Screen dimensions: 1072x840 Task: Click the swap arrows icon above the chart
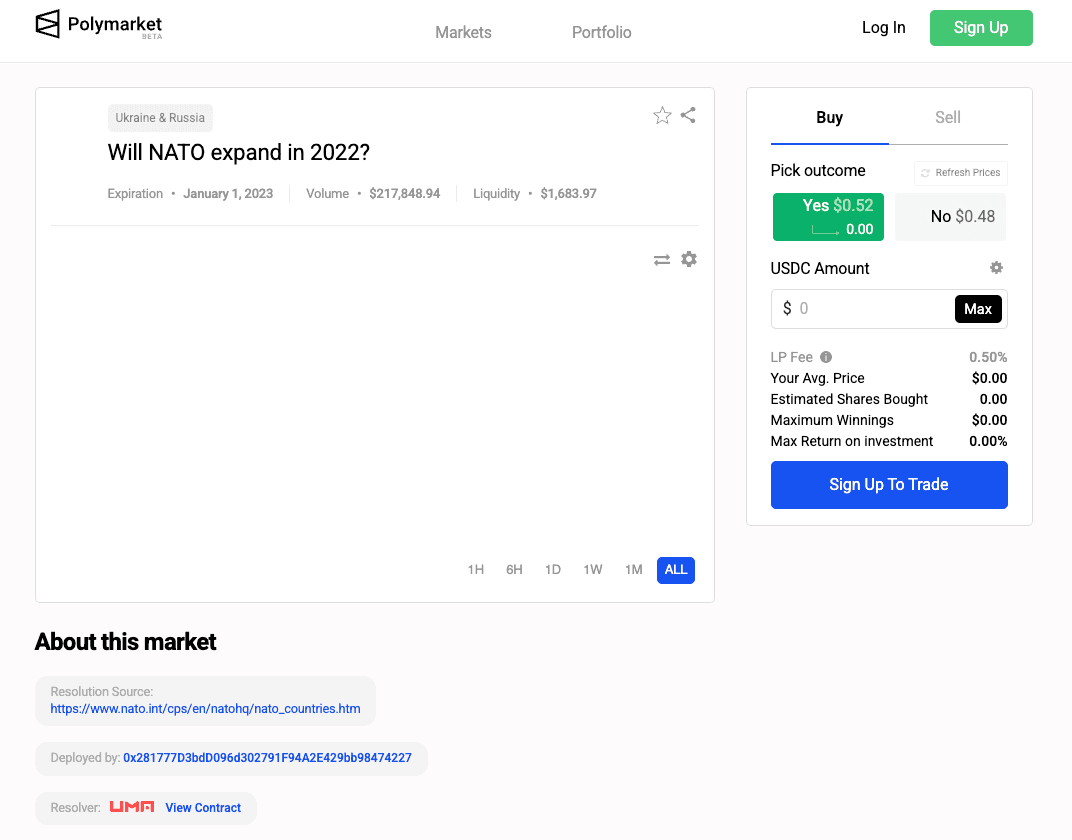pos(662,259)
